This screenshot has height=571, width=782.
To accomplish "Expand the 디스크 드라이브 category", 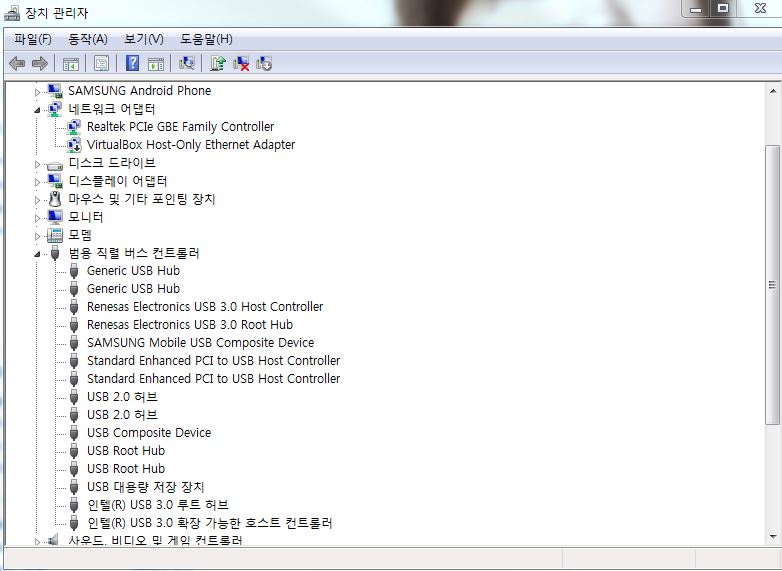I will [x=37, y=164].
